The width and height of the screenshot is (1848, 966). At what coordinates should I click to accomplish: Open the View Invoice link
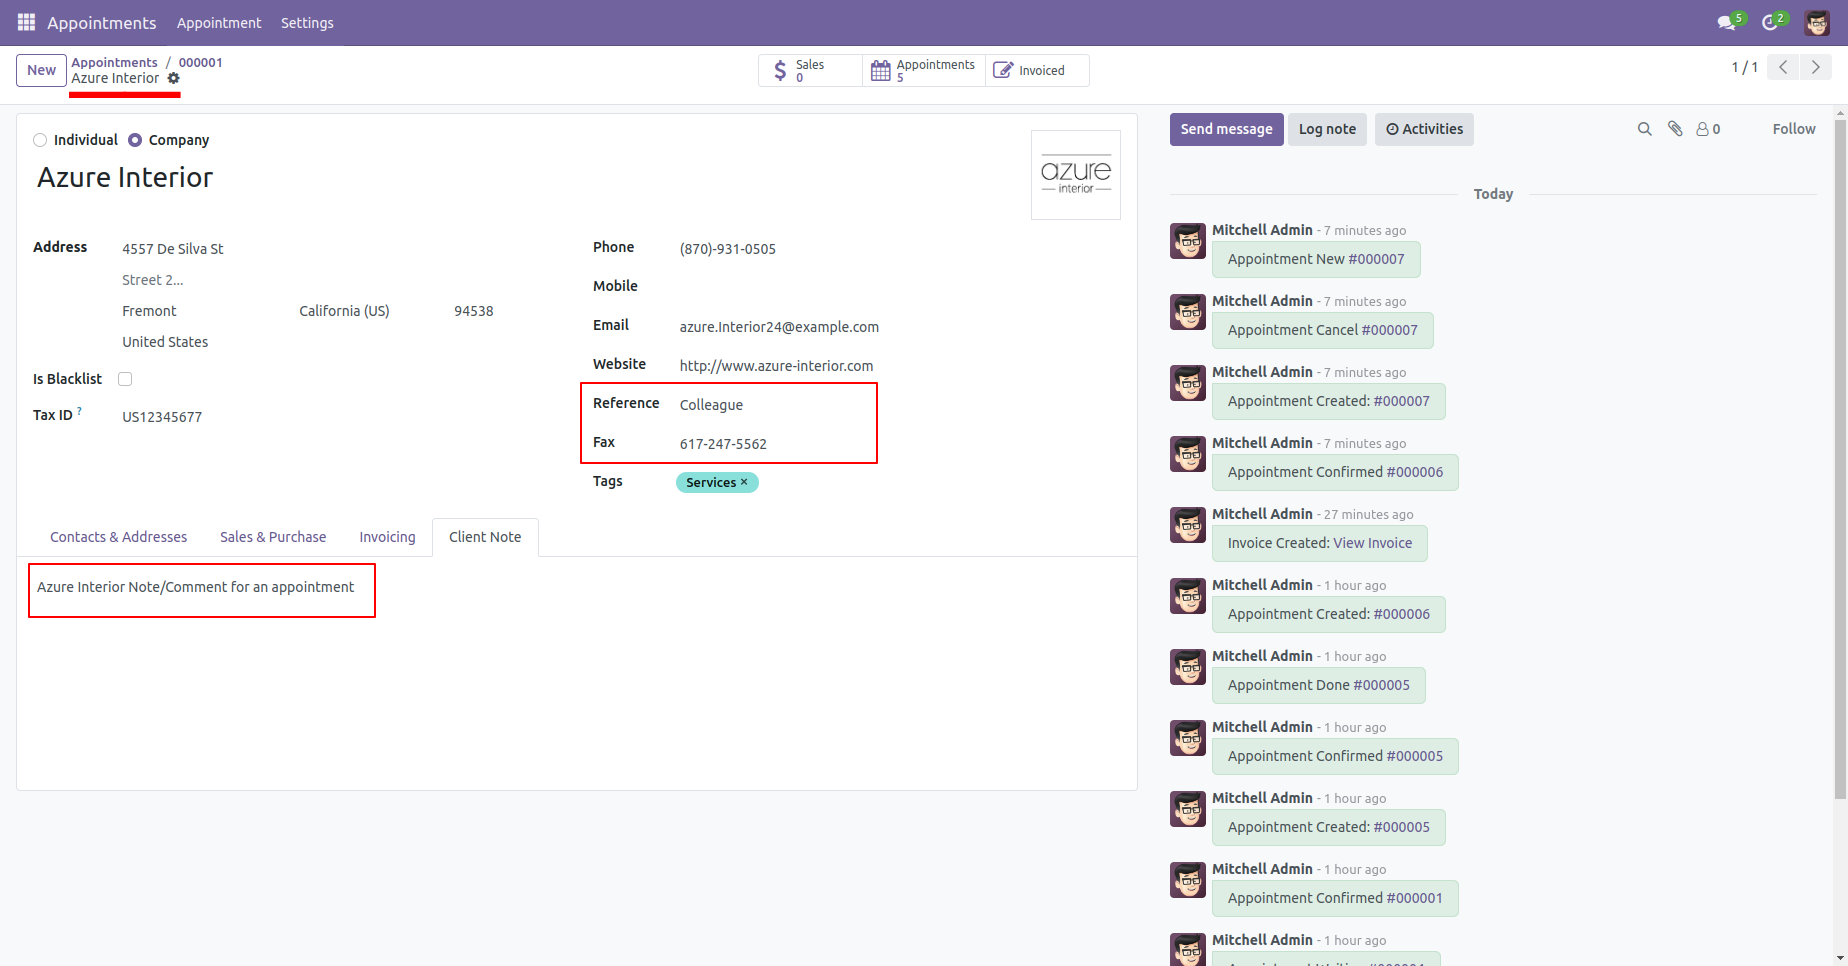[x=1372, y=543]
